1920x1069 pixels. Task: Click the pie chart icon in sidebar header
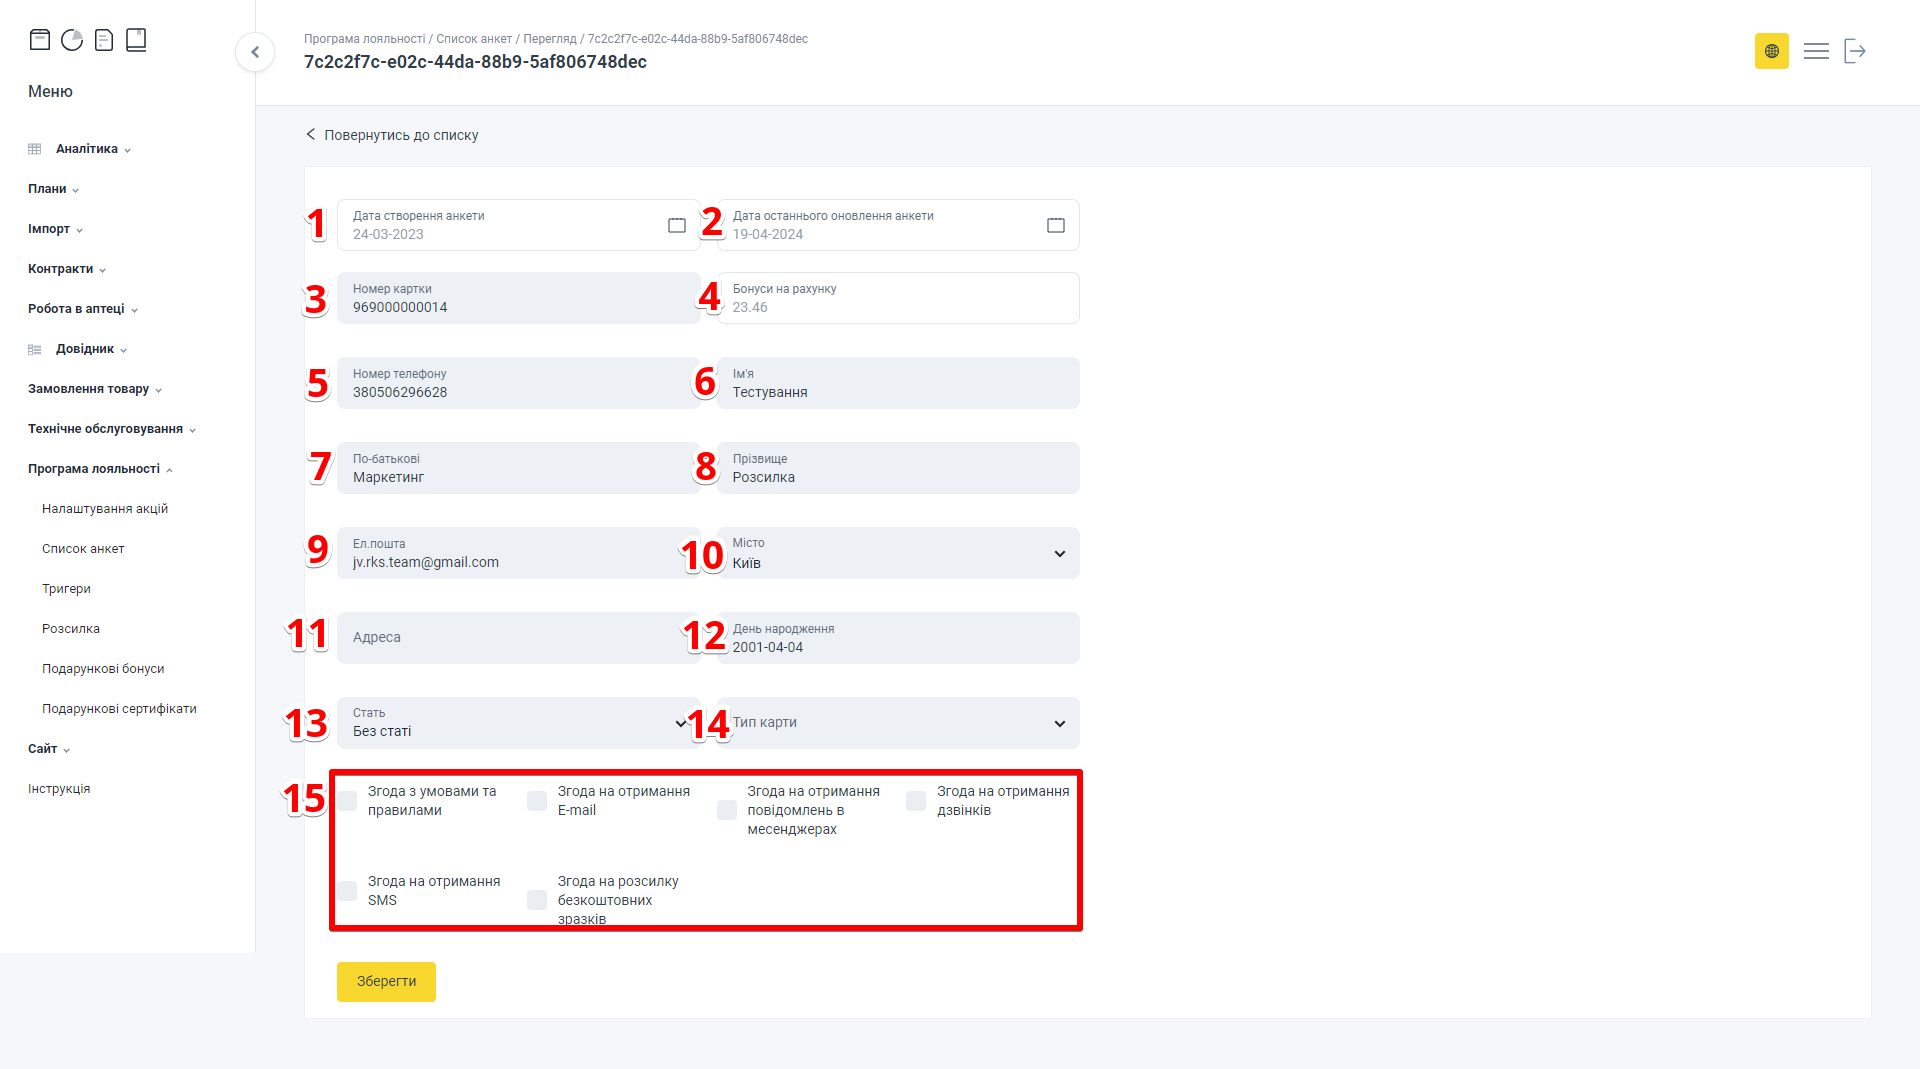[72, 40]
